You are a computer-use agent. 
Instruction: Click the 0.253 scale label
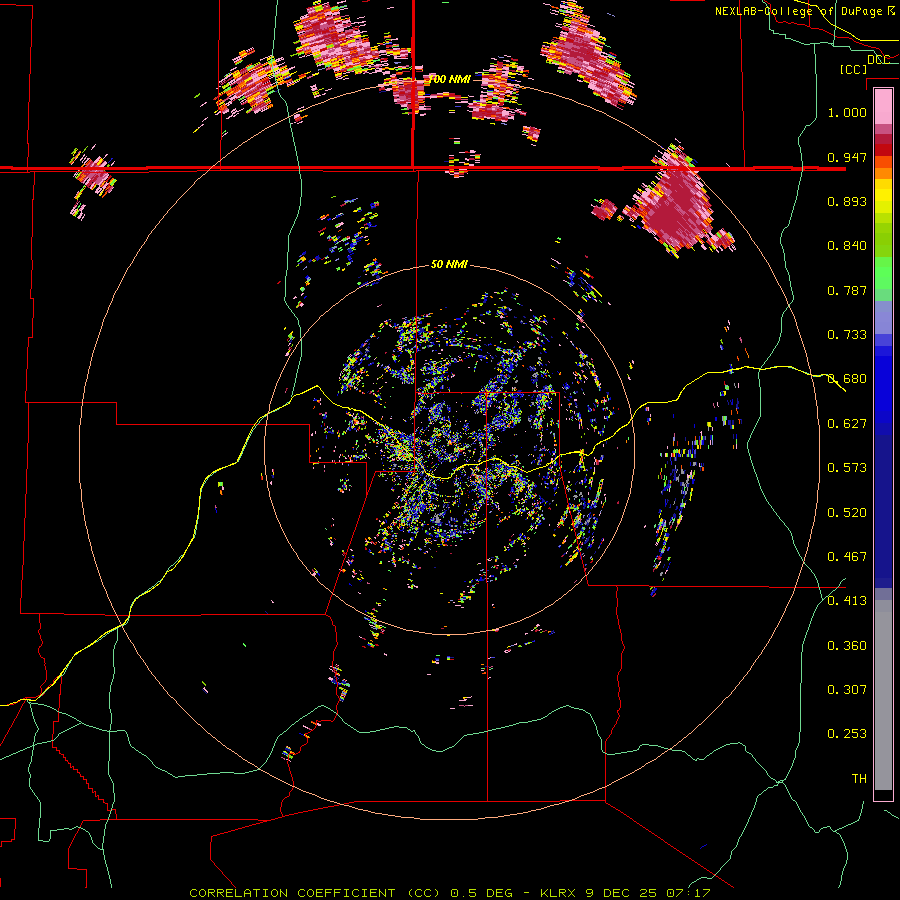click(847, 734)
